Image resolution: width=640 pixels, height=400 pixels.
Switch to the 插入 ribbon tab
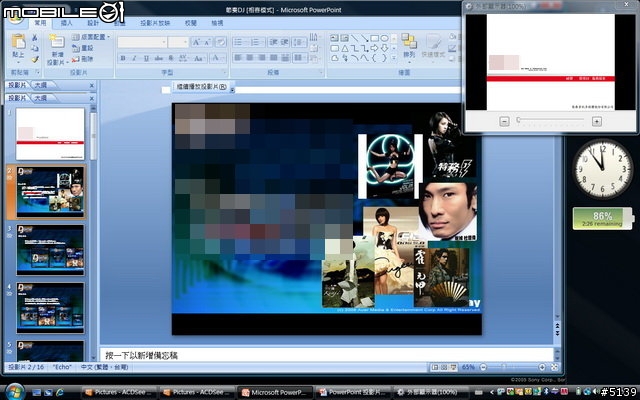(67, 23)
